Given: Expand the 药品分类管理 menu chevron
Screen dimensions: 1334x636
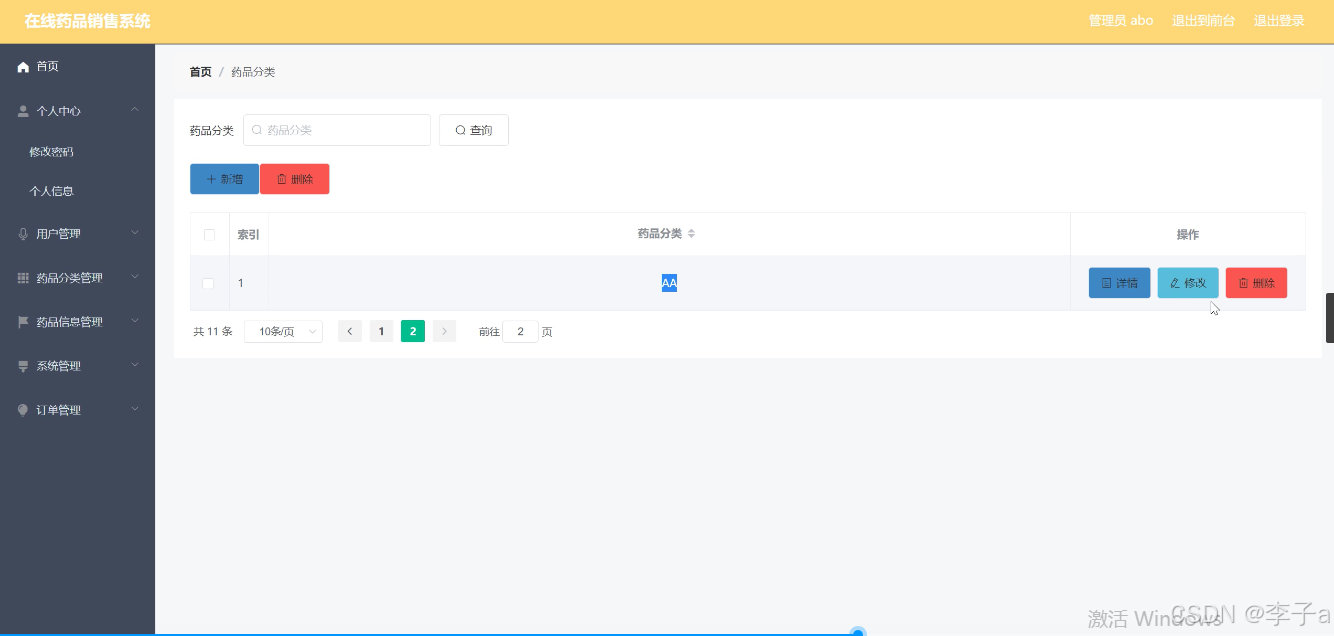Looking at the screenshot, I should [x=135, y=277].
